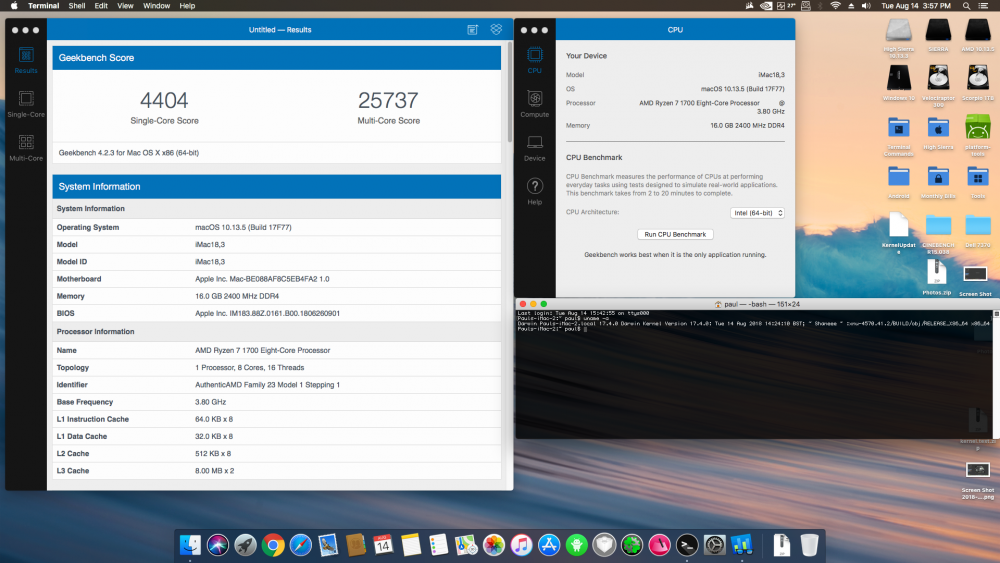Screen dimensions: 1000x563
Task: Open Geekbench from the Dock
Action: tap(742, 545)
